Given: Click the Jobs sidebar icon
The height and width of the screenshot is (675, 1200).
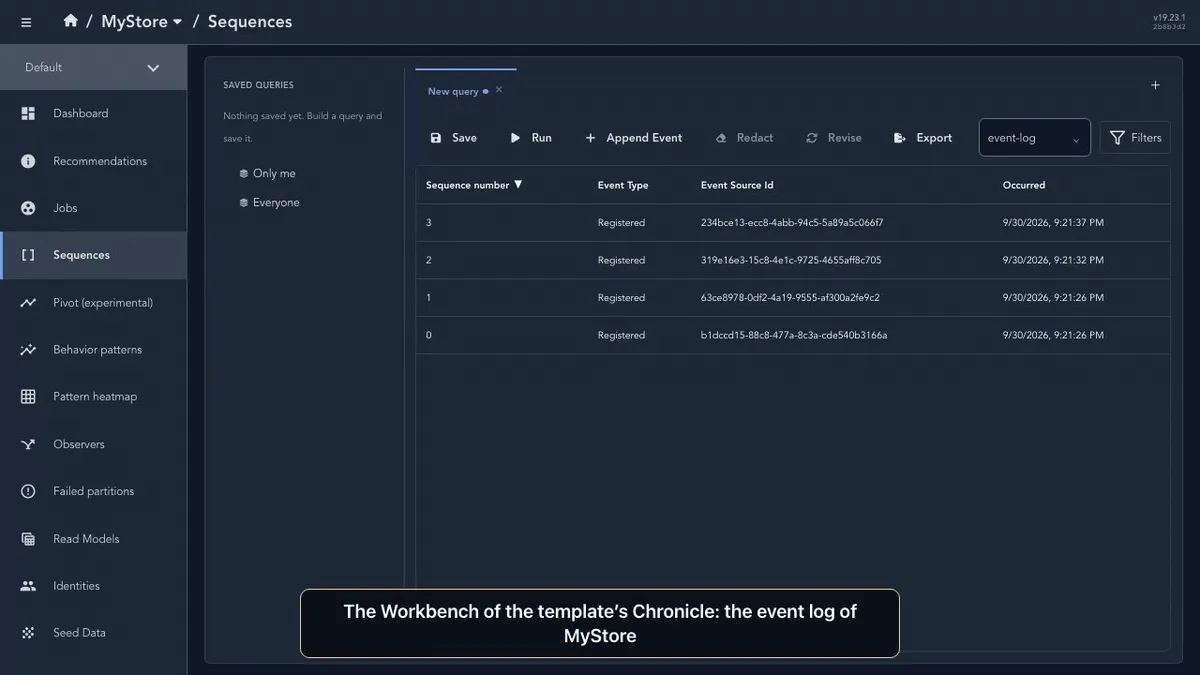Looking at the screenshot, I should (x=28, y=208).
